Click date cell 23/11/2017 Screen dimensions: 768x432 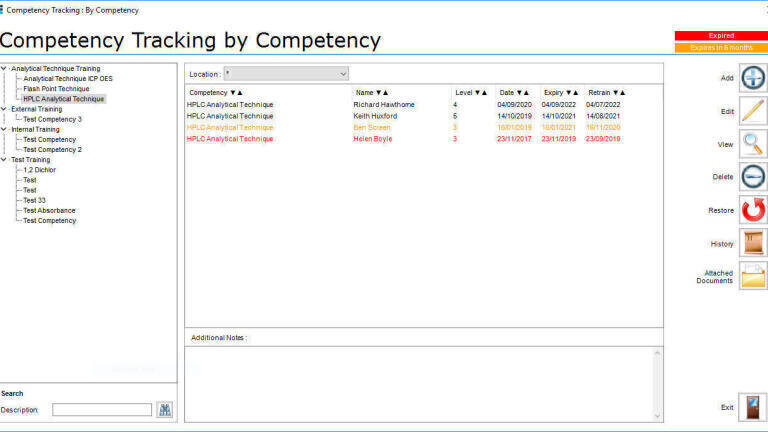(x=514, y=139)
